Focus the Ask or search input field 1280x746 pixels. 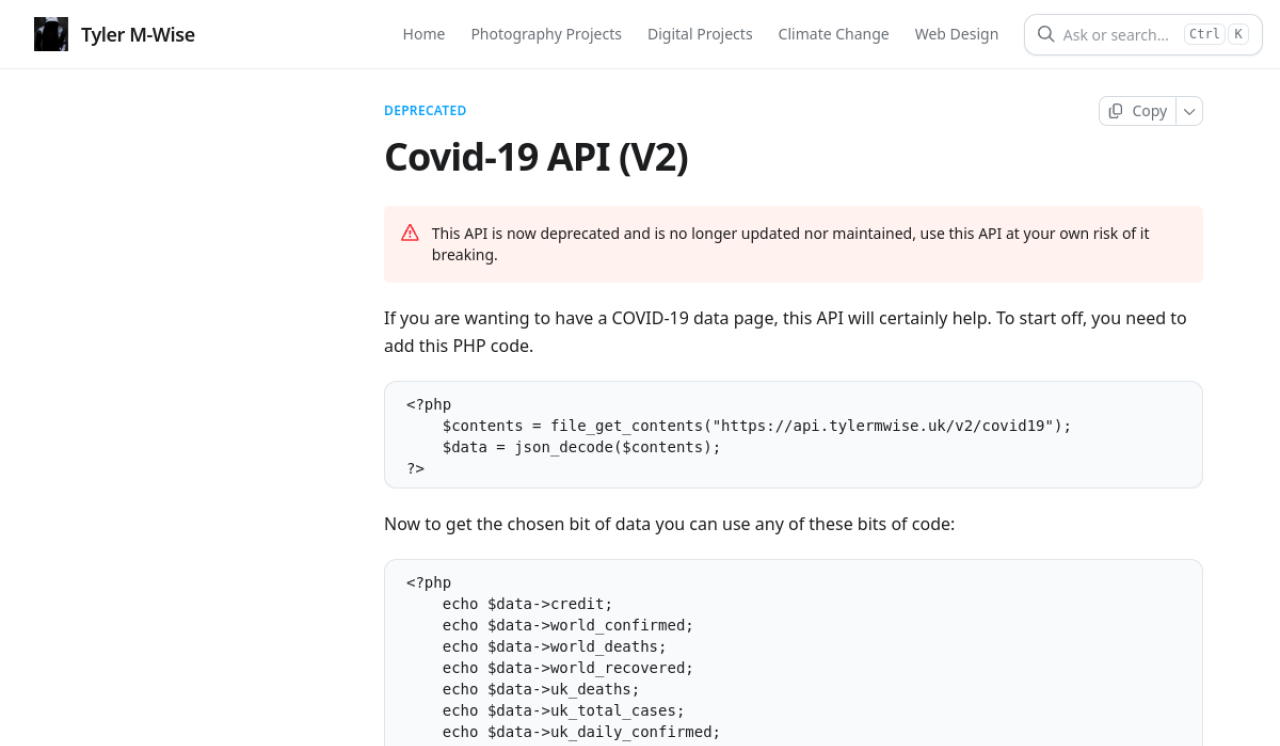point(1115,35)
